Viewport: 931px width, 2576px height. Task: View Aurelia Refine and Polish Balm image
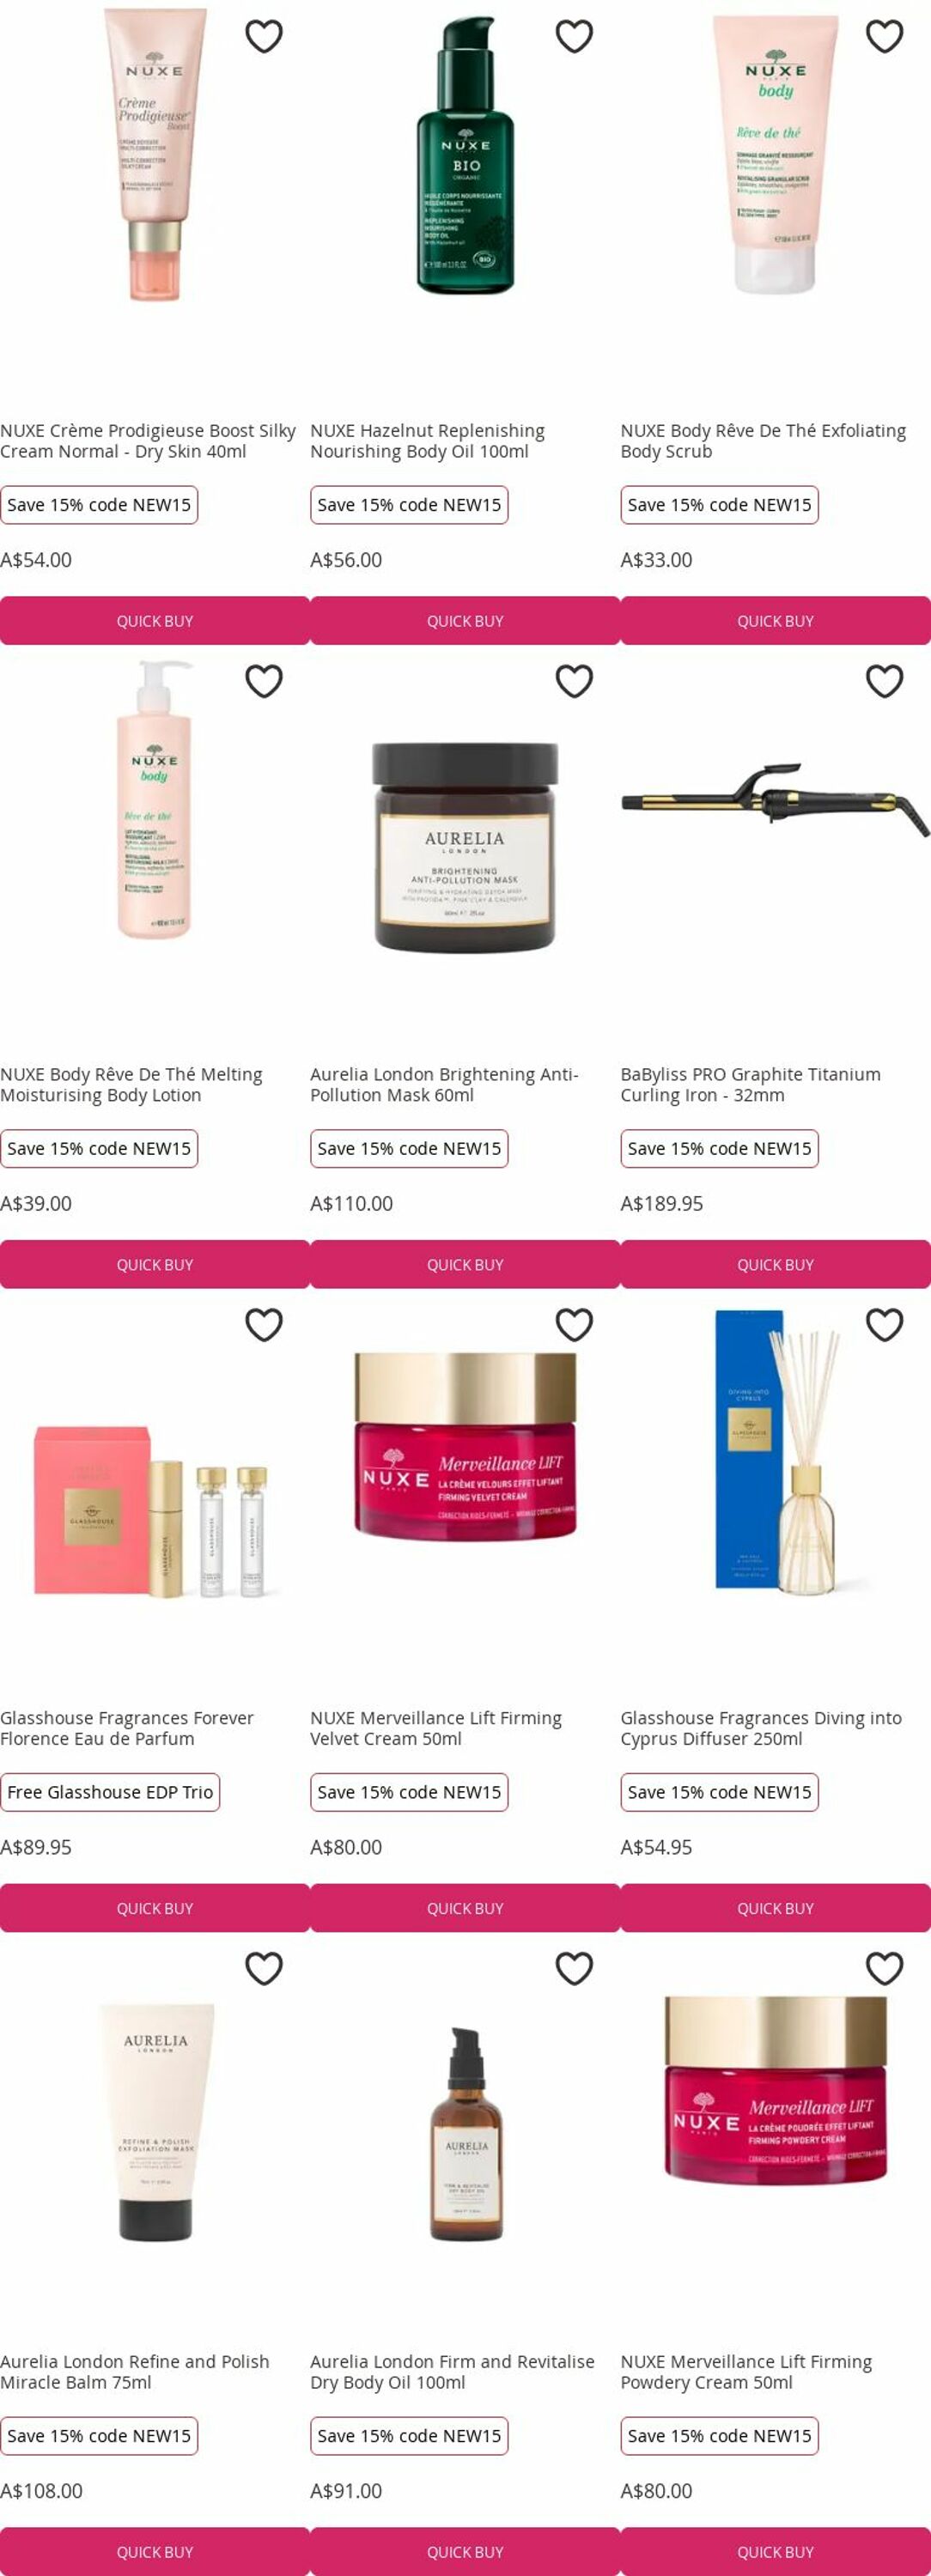click(x=155, y=2122)
